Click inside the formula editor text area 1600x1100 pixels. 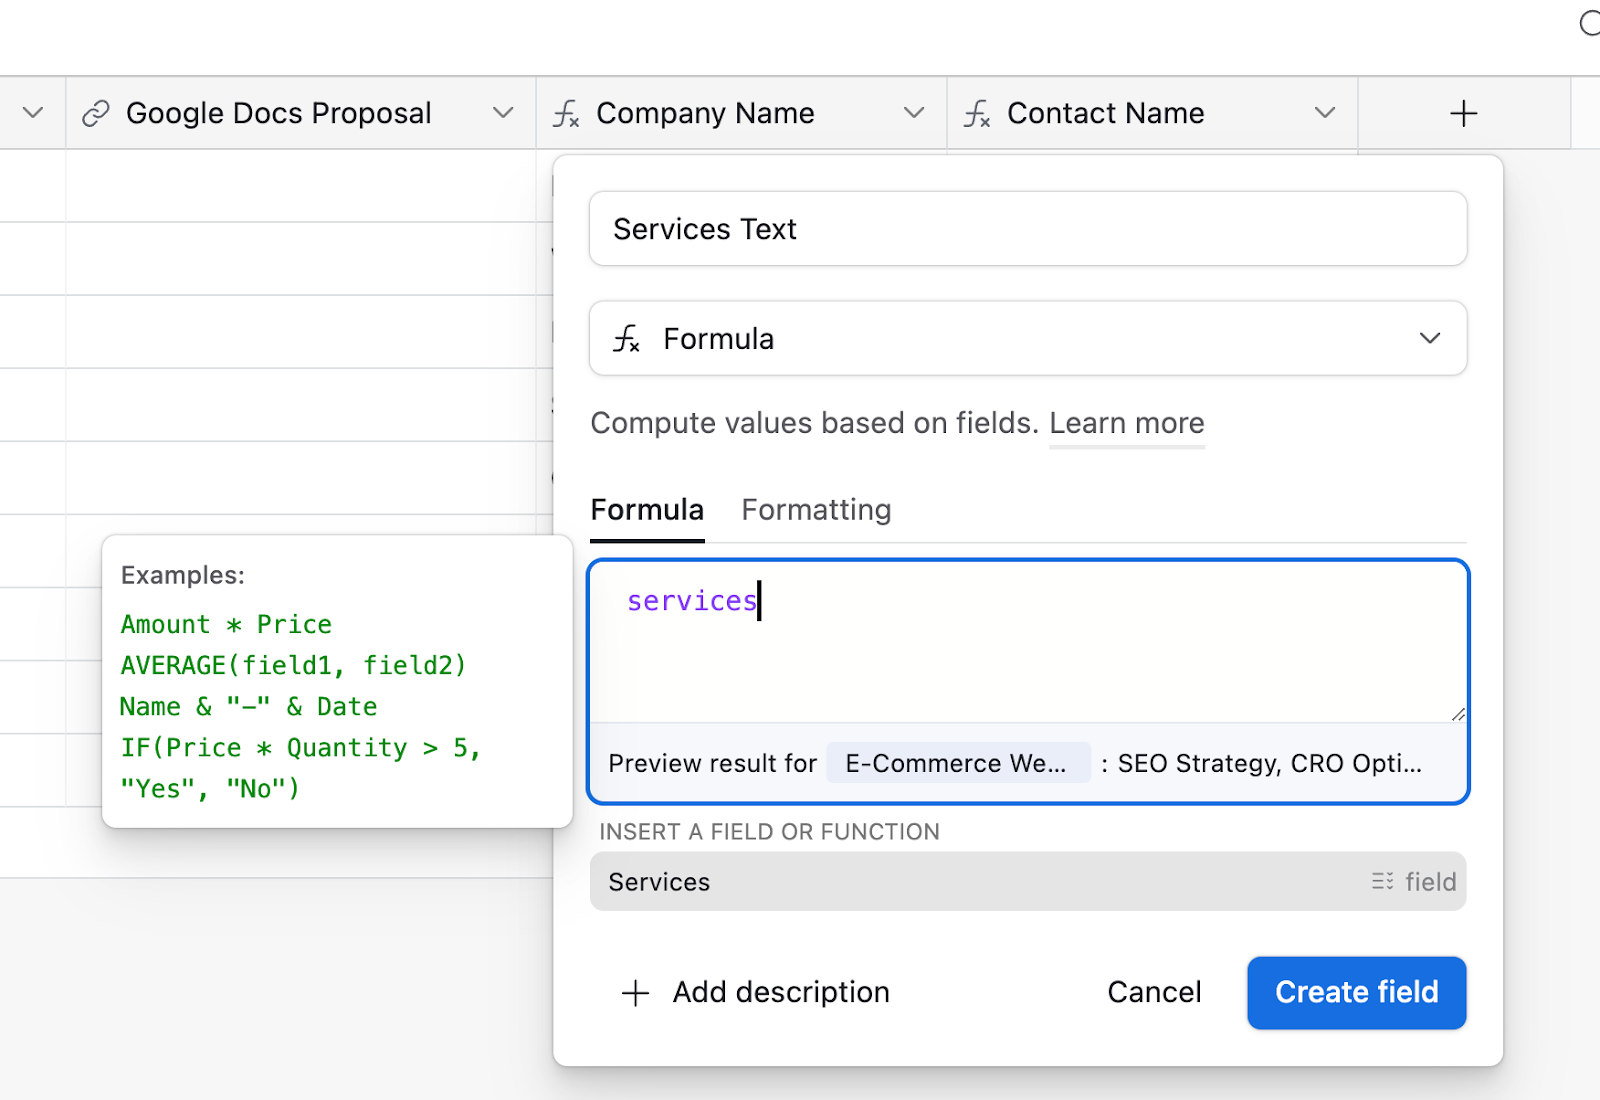coord(1028,642)
